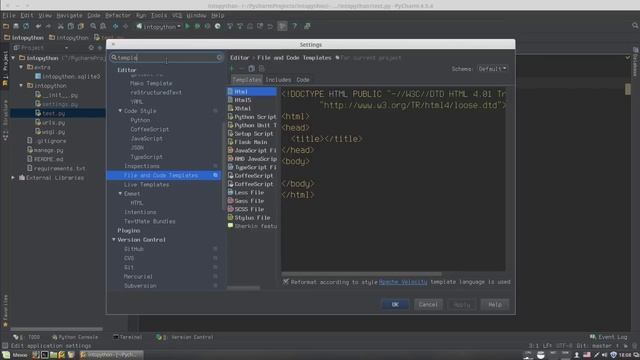
Task: Collapse the Code Style tree node
Action: click(120, 111)
